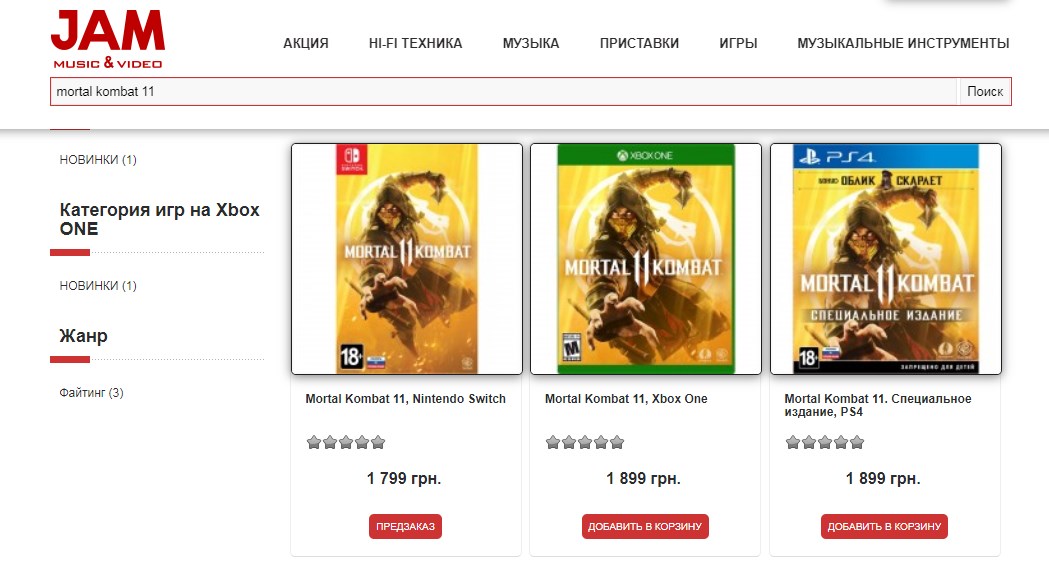Click the Mortal Kombat 11, Xbox One title
Image resolution: width=1049 pixels, height=568 pixels.
pyautogui.click(x=626, y=399)
